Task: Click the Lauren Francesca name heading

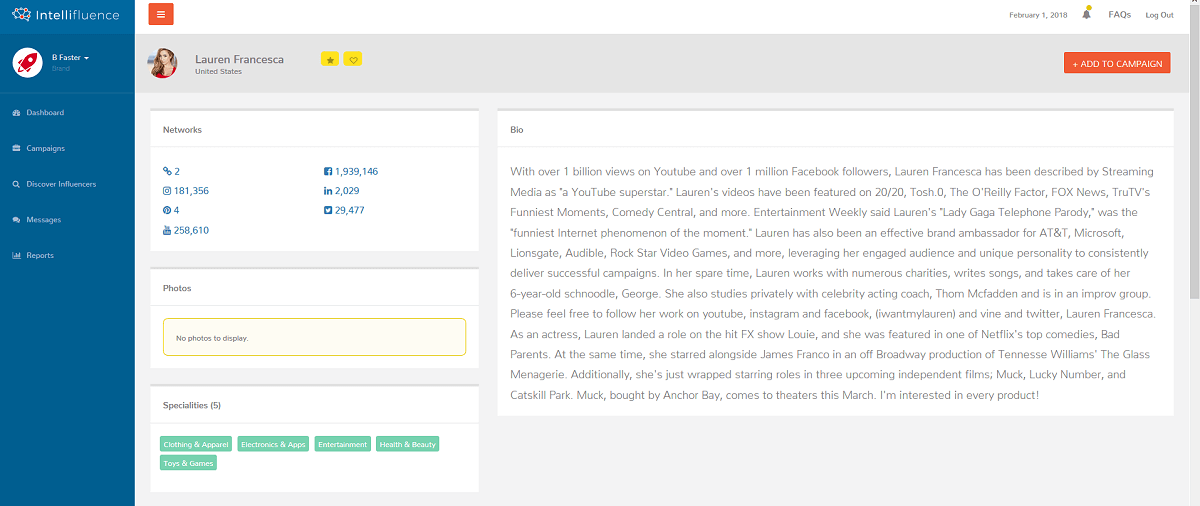Action: [239, 59]
